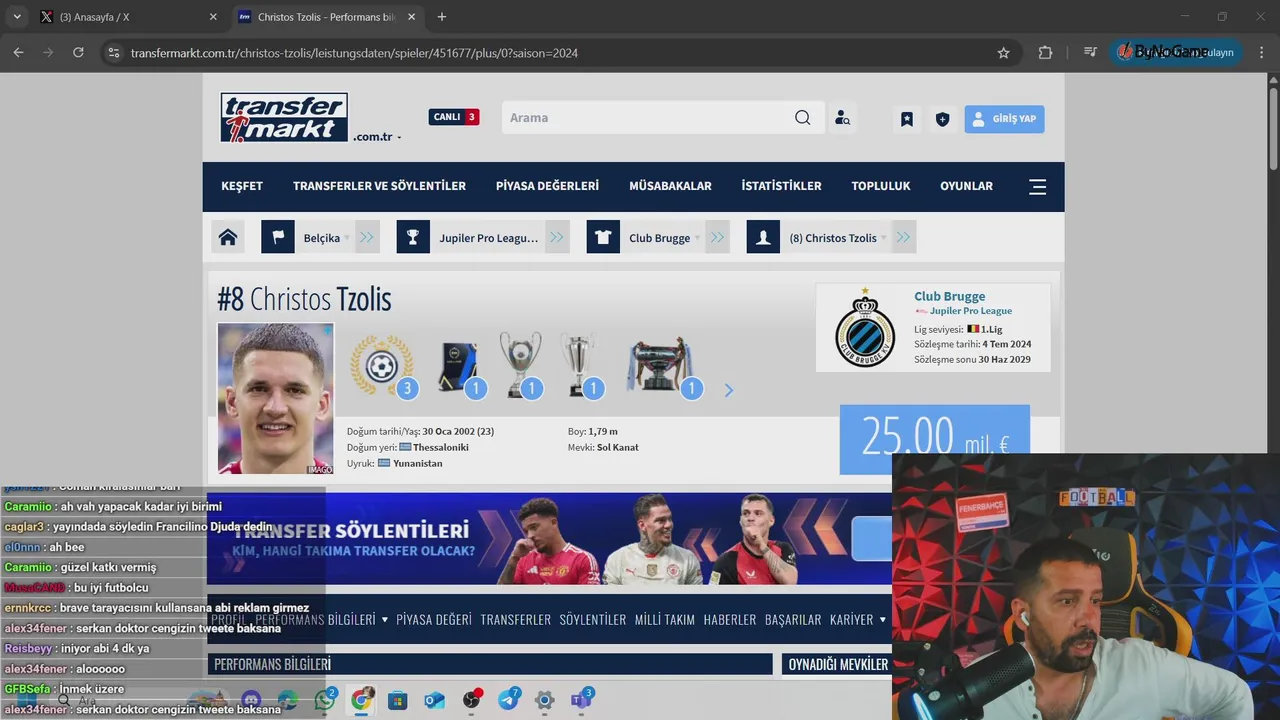This screenshot has width=1280, height=720.
Task: Open Telegram from the taskbar
Action: point(508,700)
